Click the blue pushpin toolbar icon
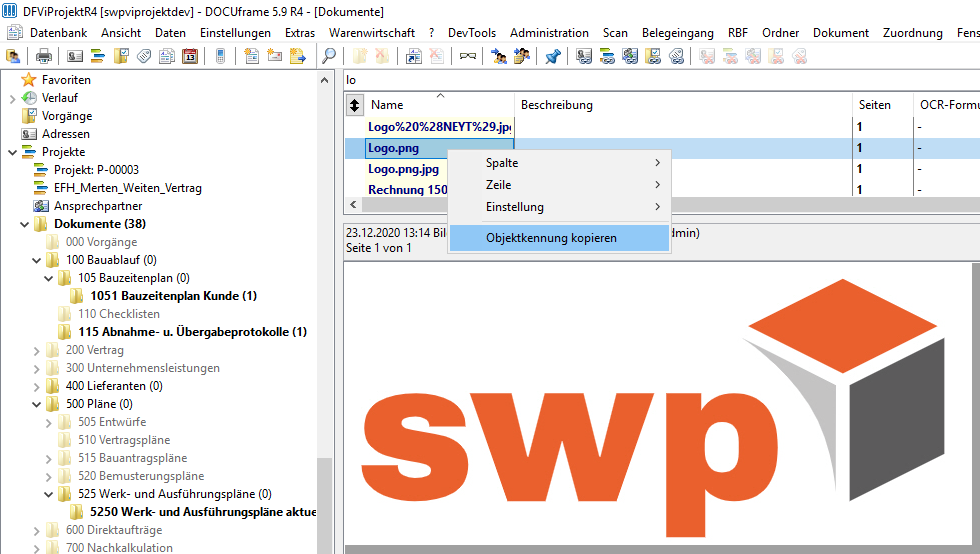Image resolution: width=980 pixels, height=554 pixels. point(552,57)
